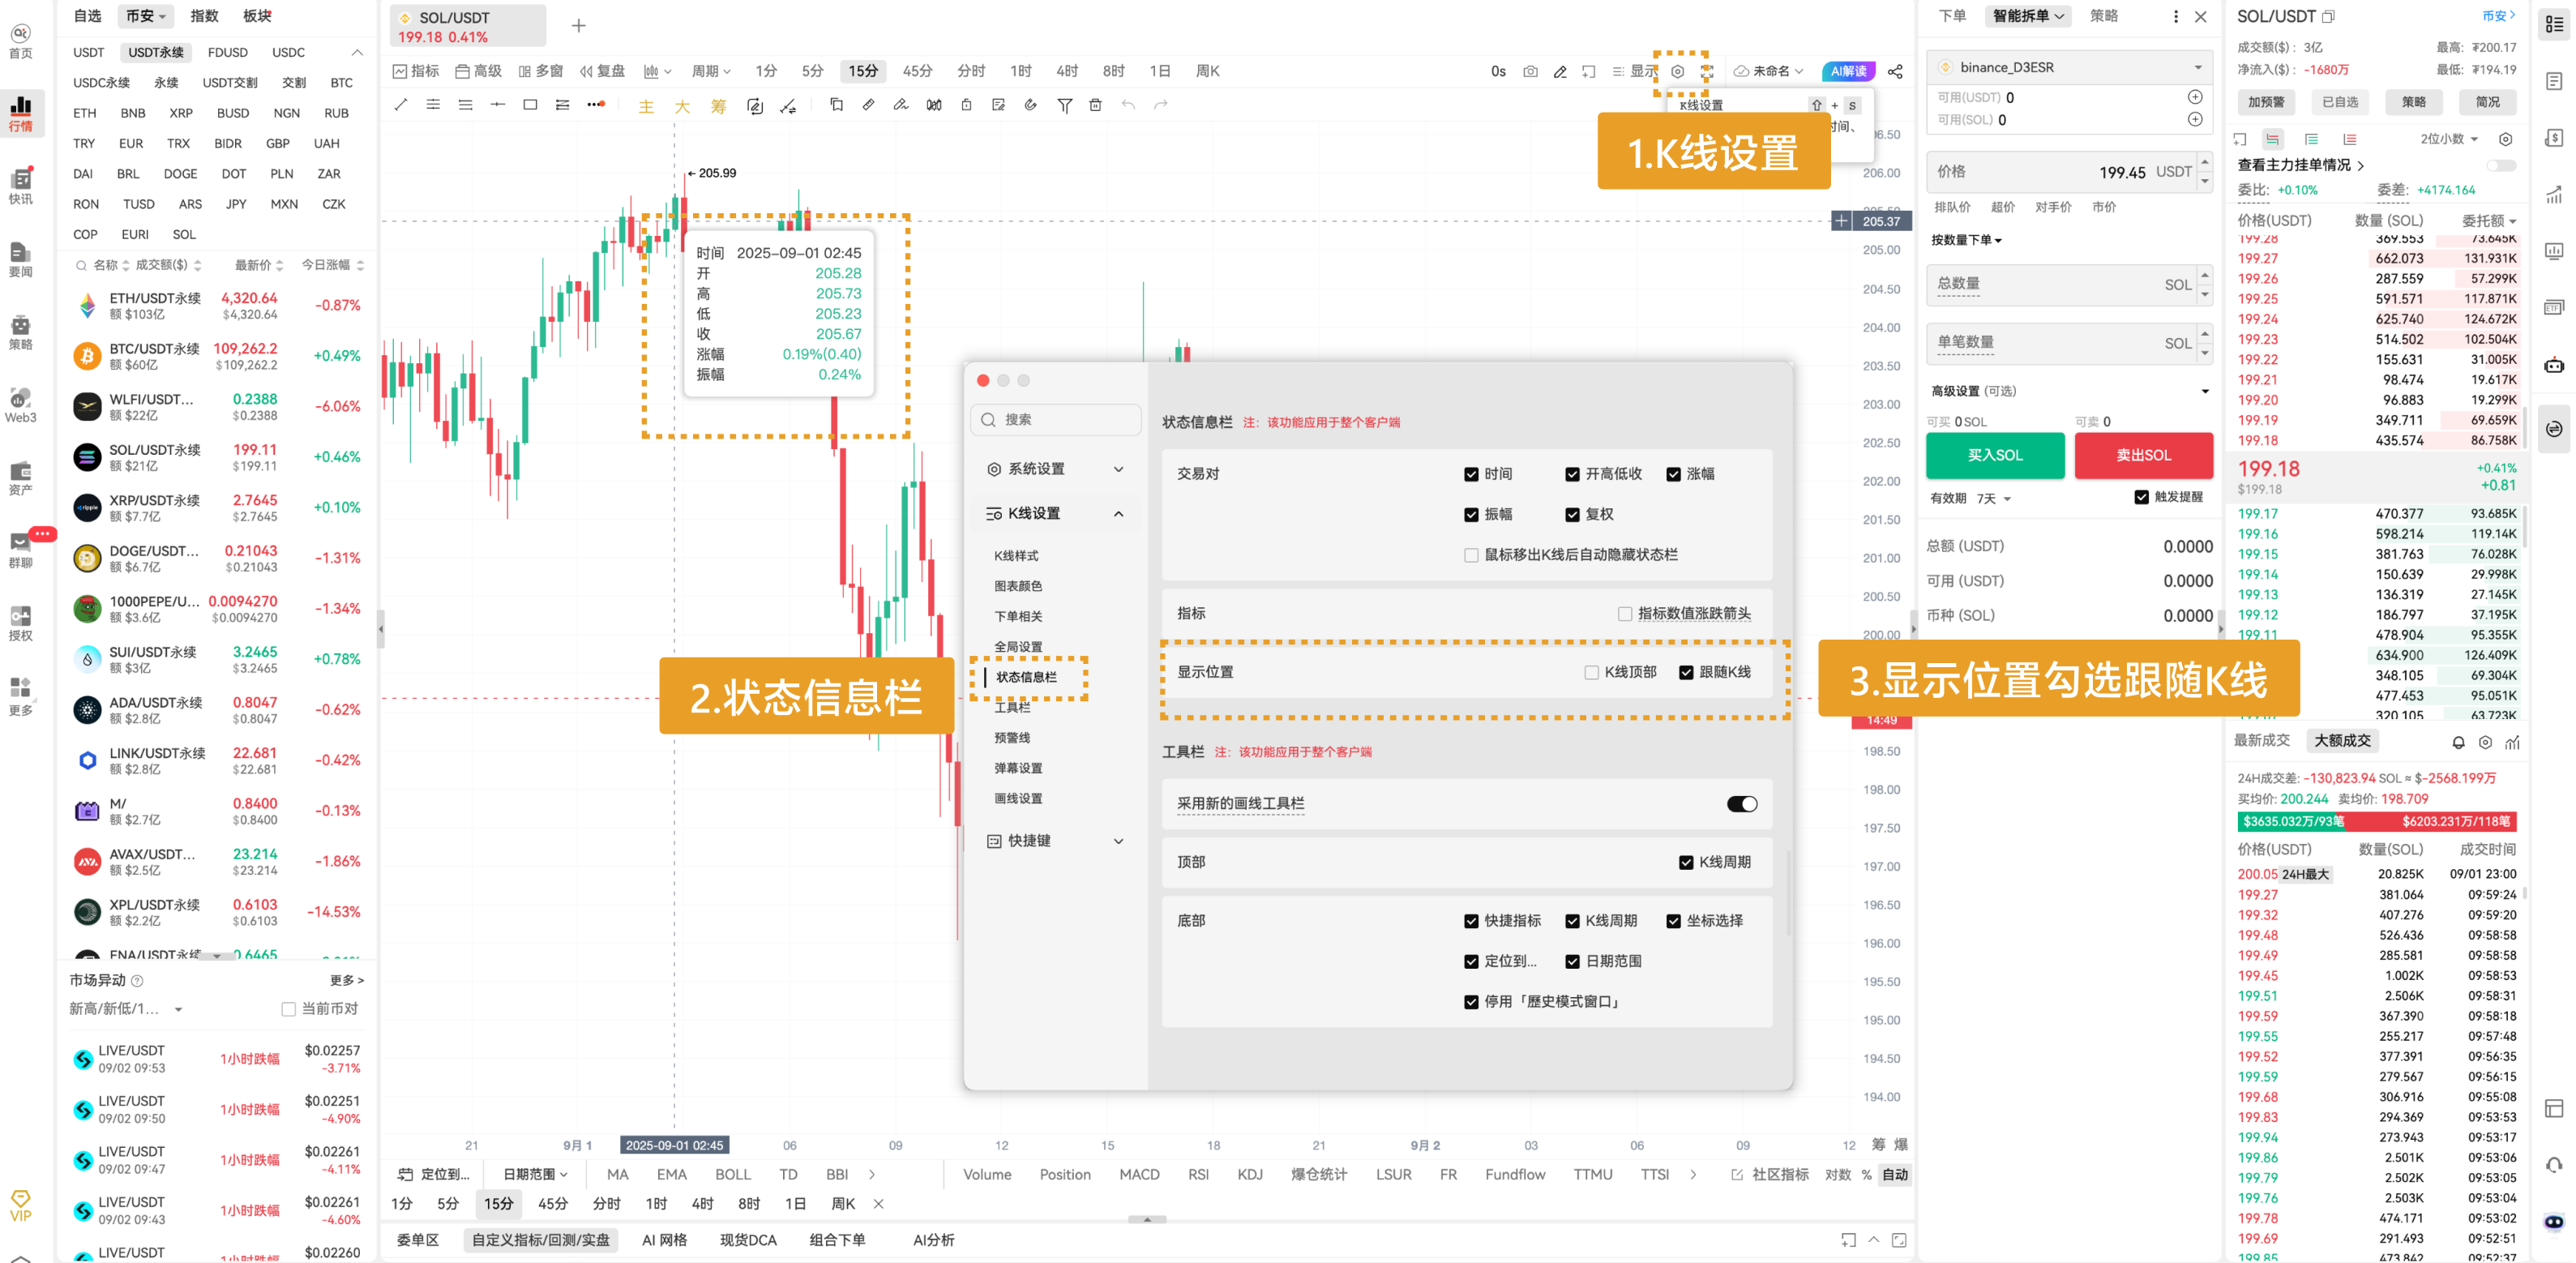Click the more options dots in order panel
The image size is (2576, 1263).
tap(2176, 16)
